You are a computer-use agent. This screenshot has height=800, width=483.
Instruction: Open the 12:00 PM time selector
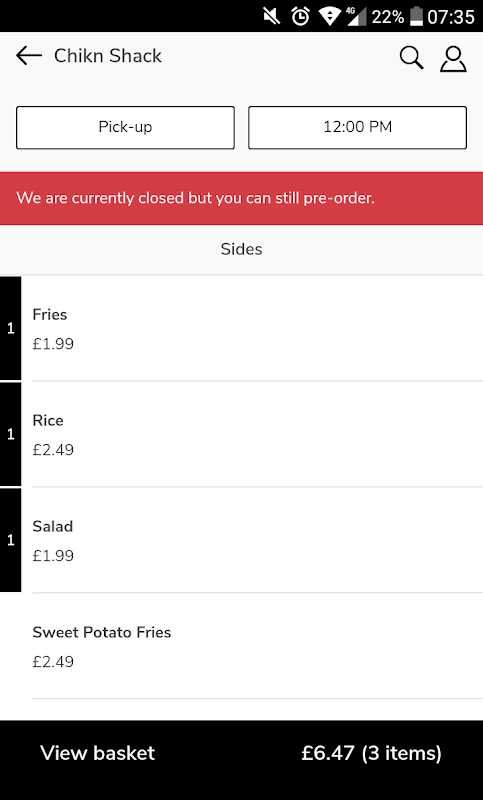coord(358,128)
